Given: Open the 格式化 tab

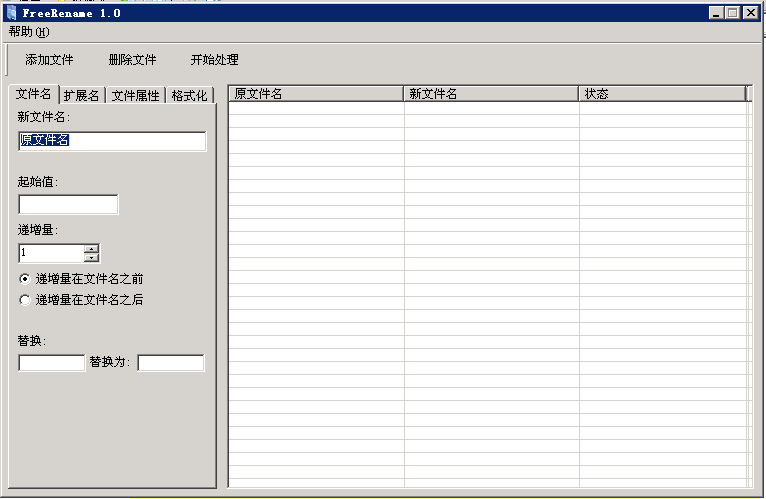Looking at the screenshot, I should tap(190, 95).
